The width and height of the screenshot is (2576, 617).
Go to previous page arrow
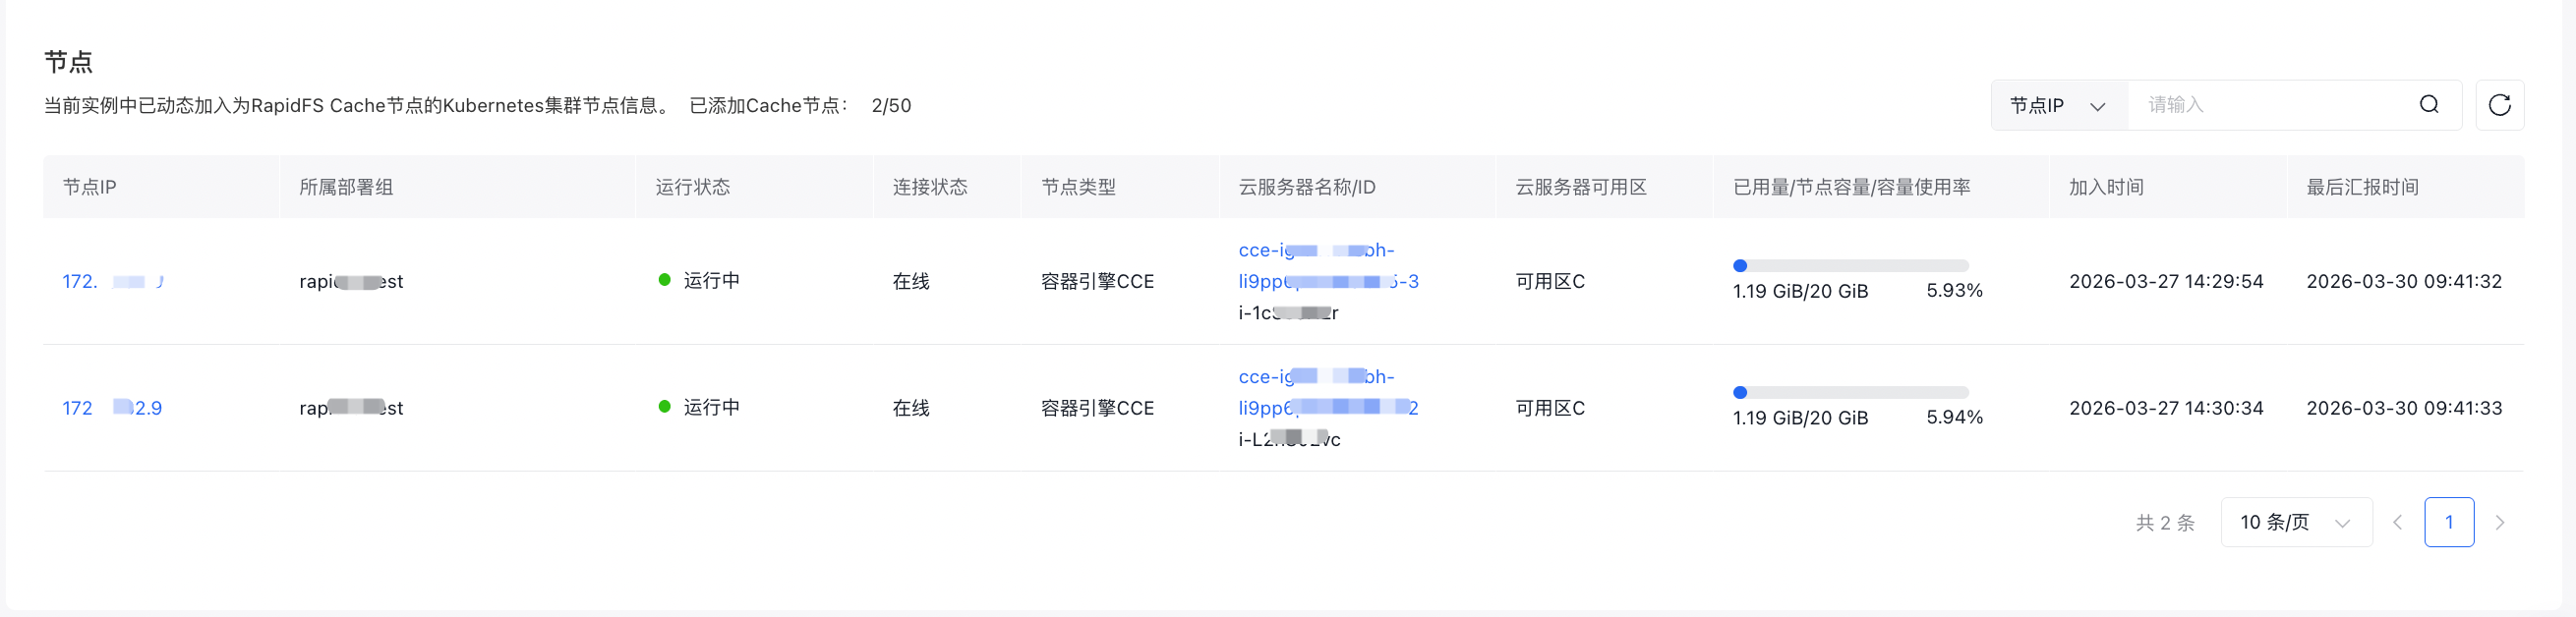(2397, 522)
